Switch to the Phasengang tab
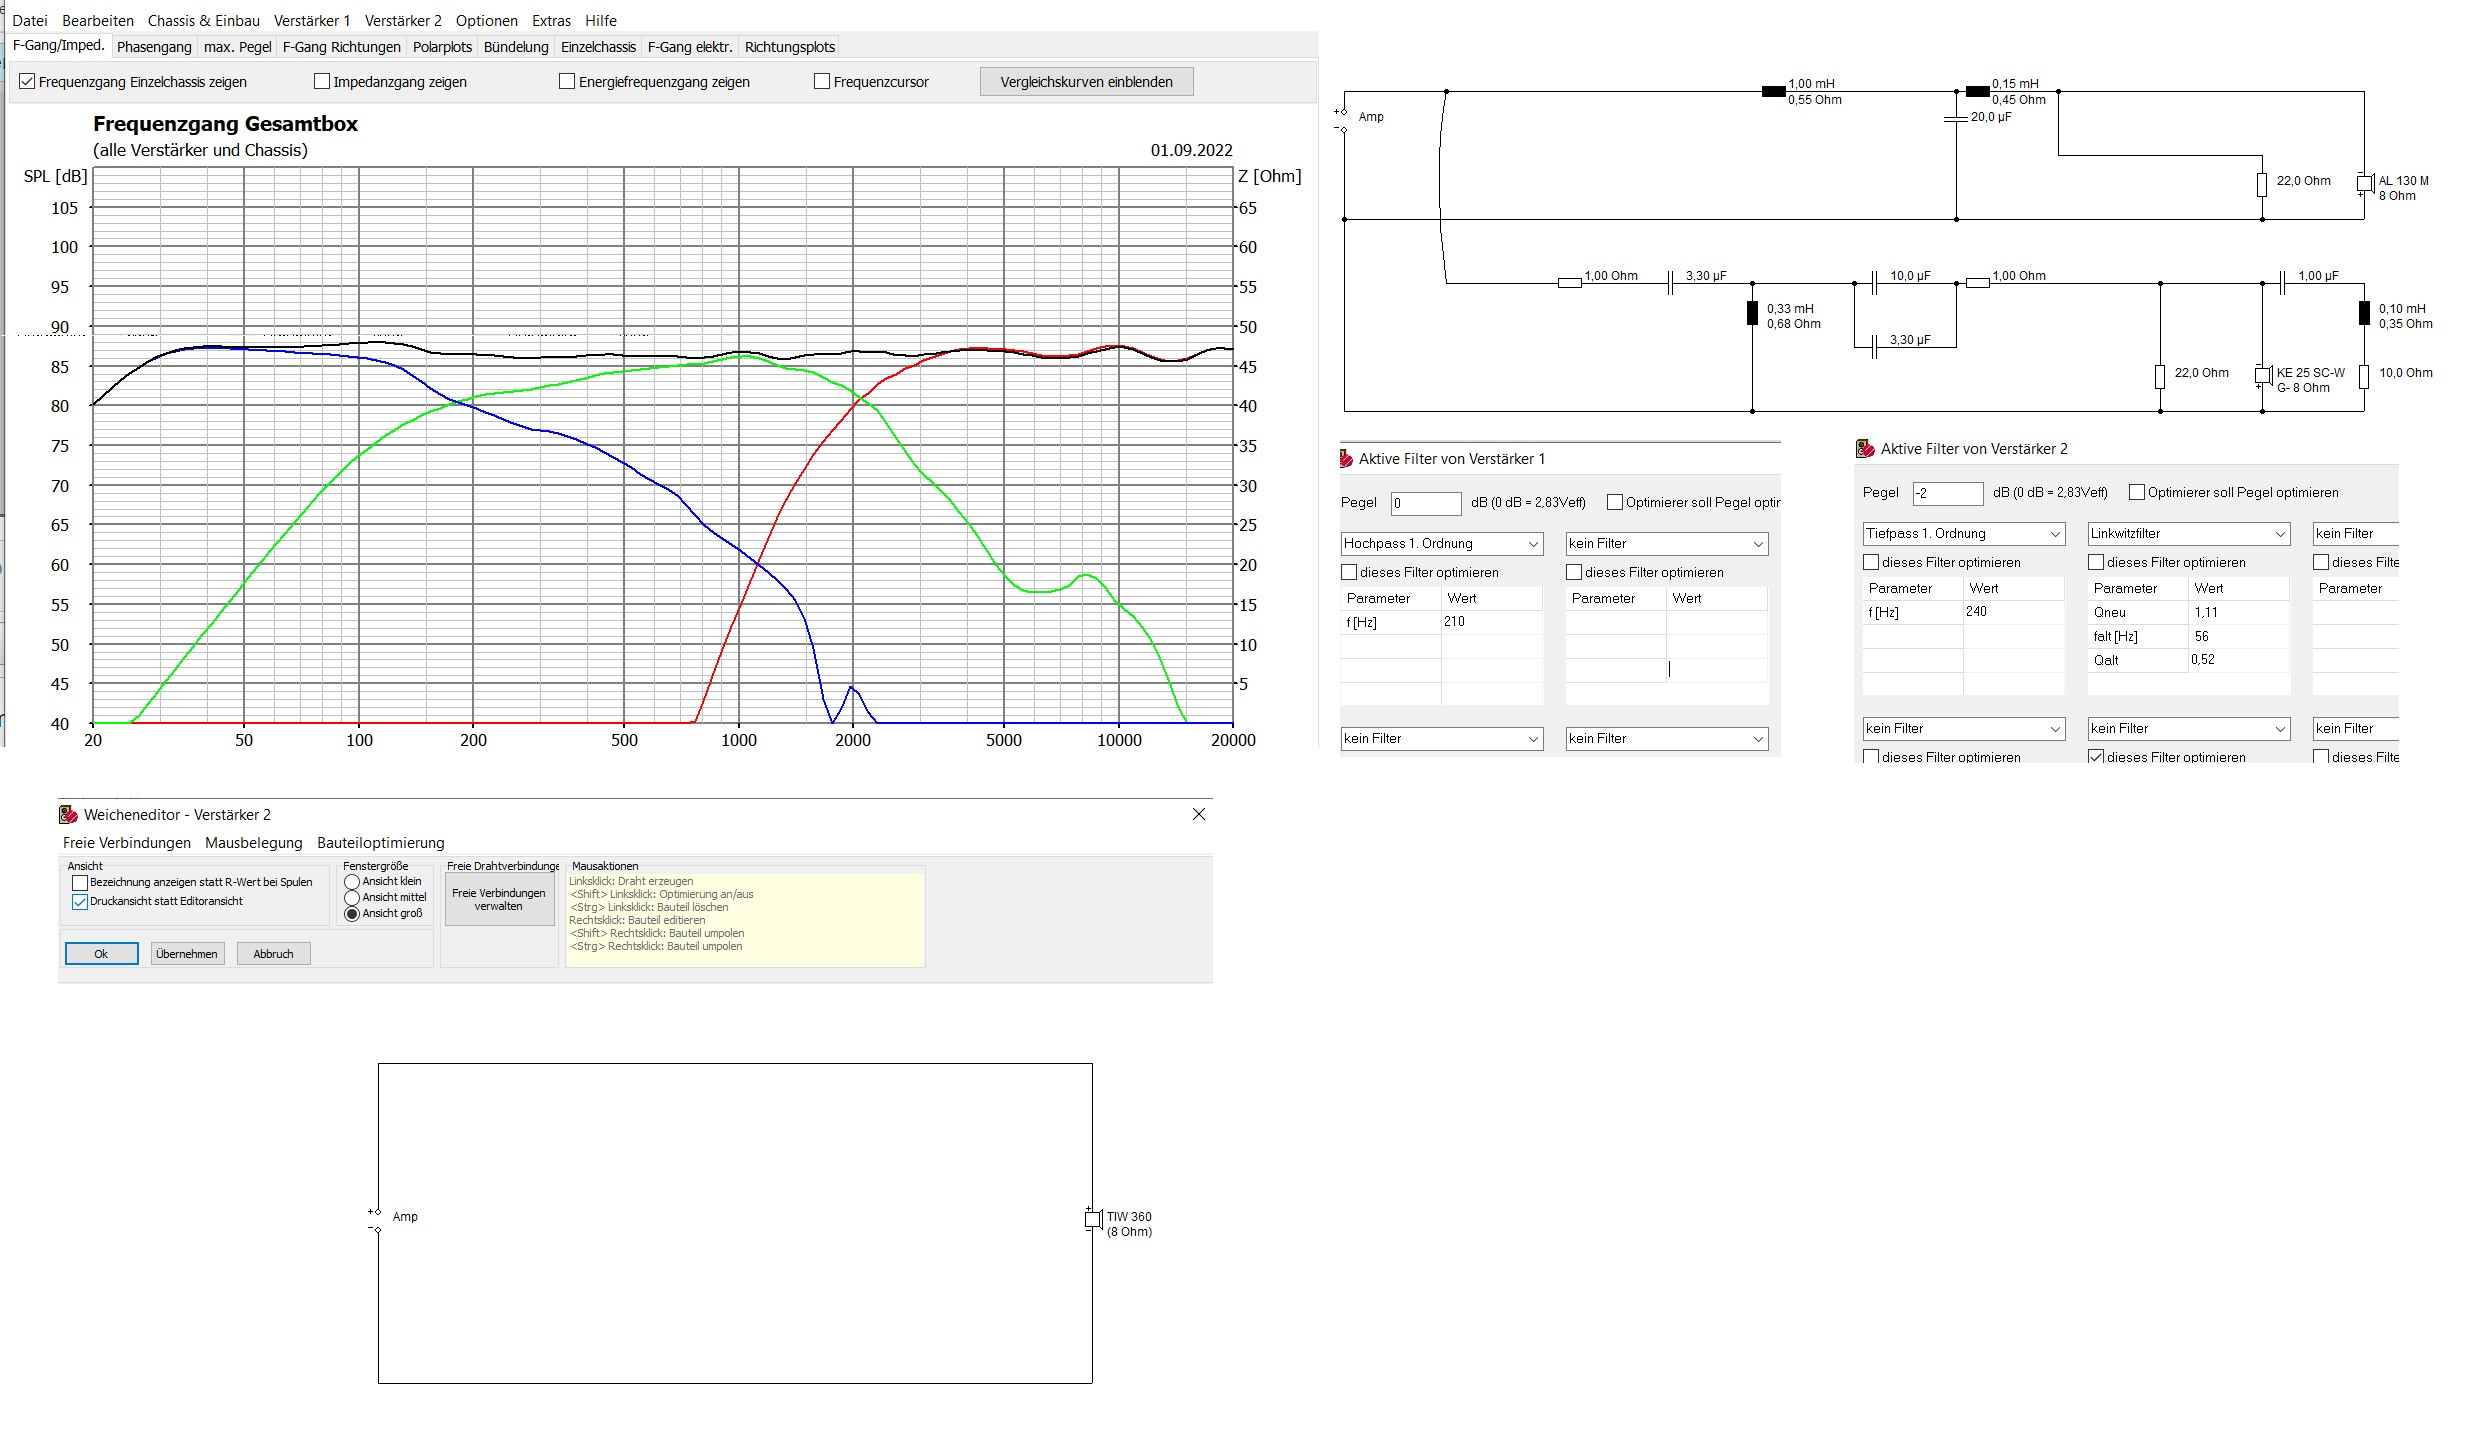Image resolution: width=2480 pixels, height=1444 pixels. (x=154, y=47)
